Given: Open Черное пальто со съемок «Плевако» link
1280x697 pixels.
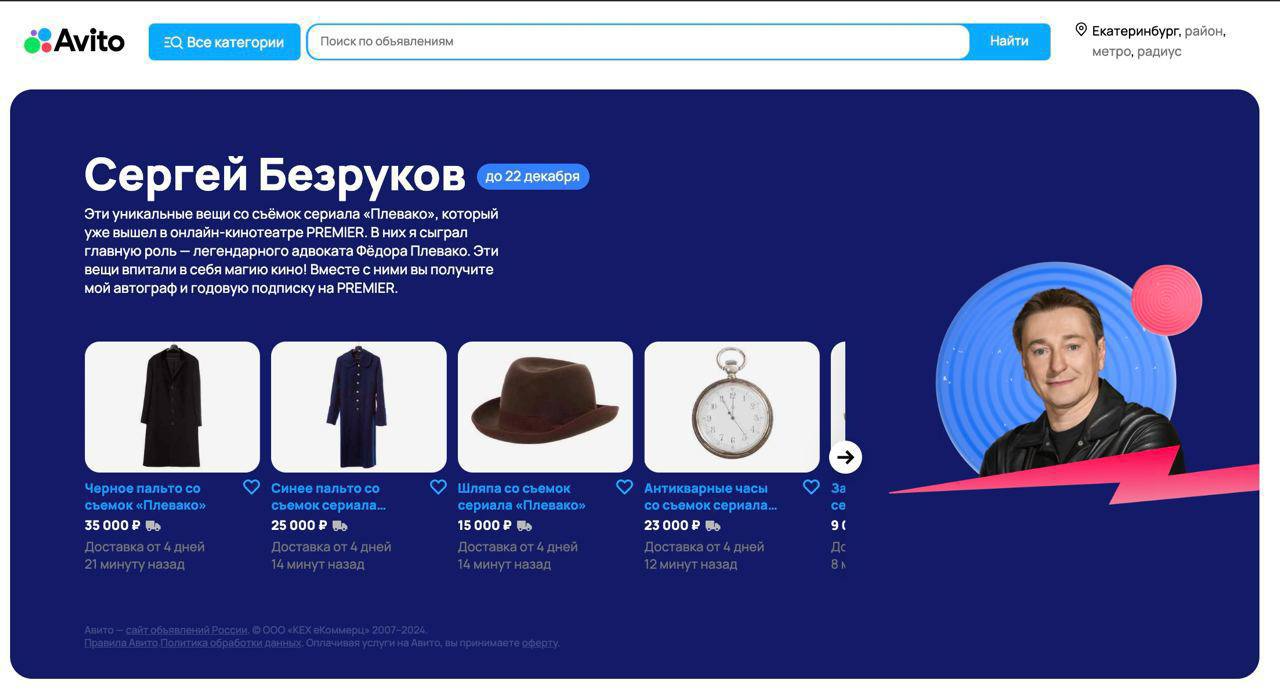Looking at the screenshot, I should pyautogui.click(x=145, y=497).
